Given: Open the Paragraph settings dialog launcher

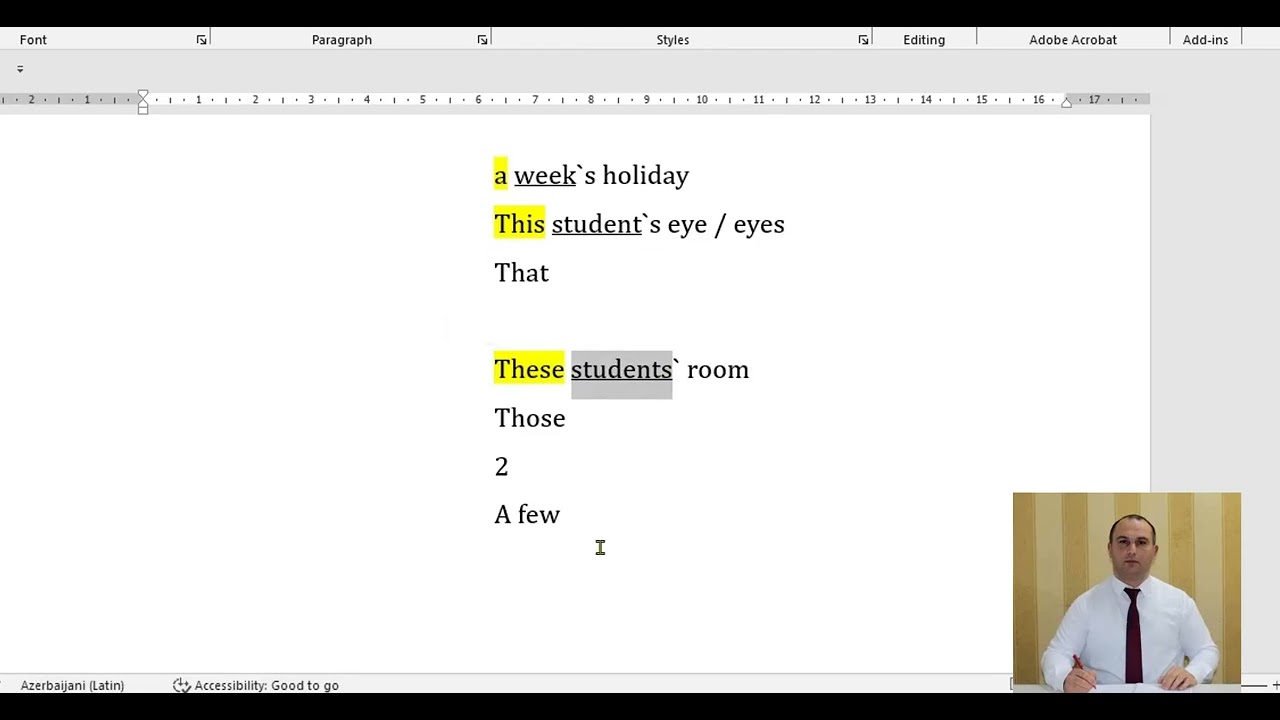Looking at the screenshot, I should (482, 40).
